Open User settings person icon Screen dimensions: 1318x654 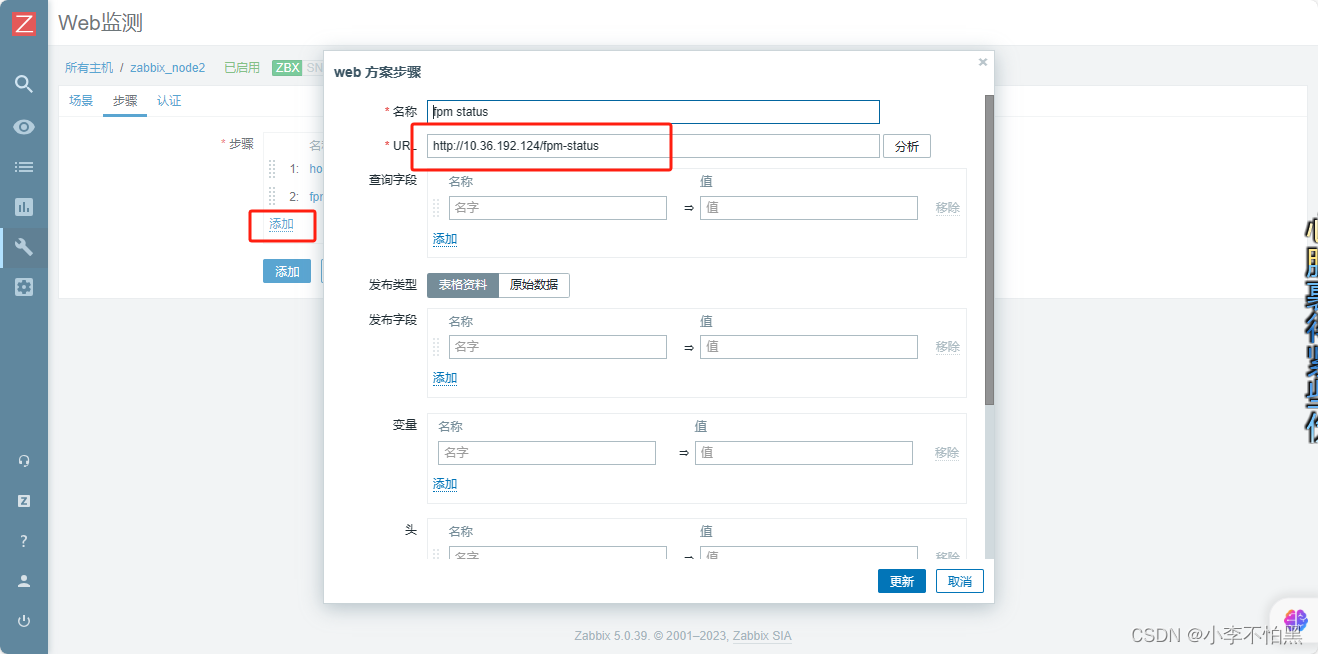click(x=24, y=581)
